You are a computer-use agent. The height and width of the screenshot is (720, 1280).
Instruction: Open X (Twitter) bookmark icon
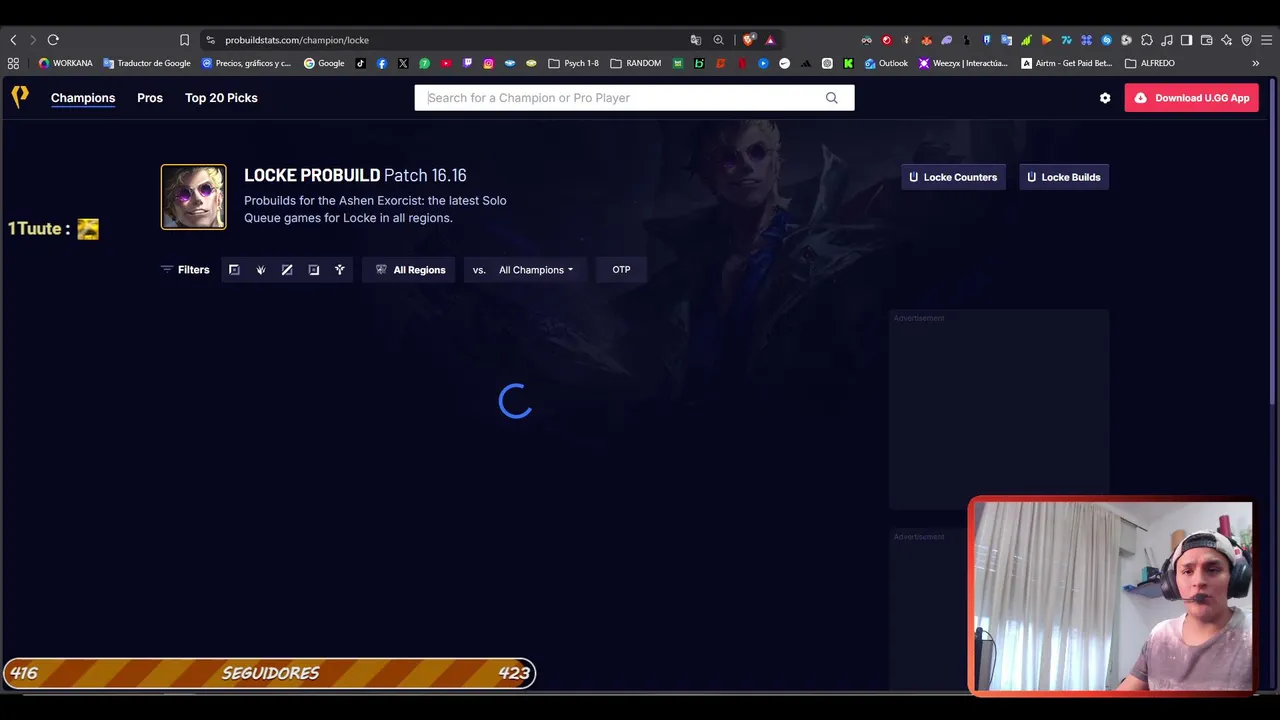403,63
